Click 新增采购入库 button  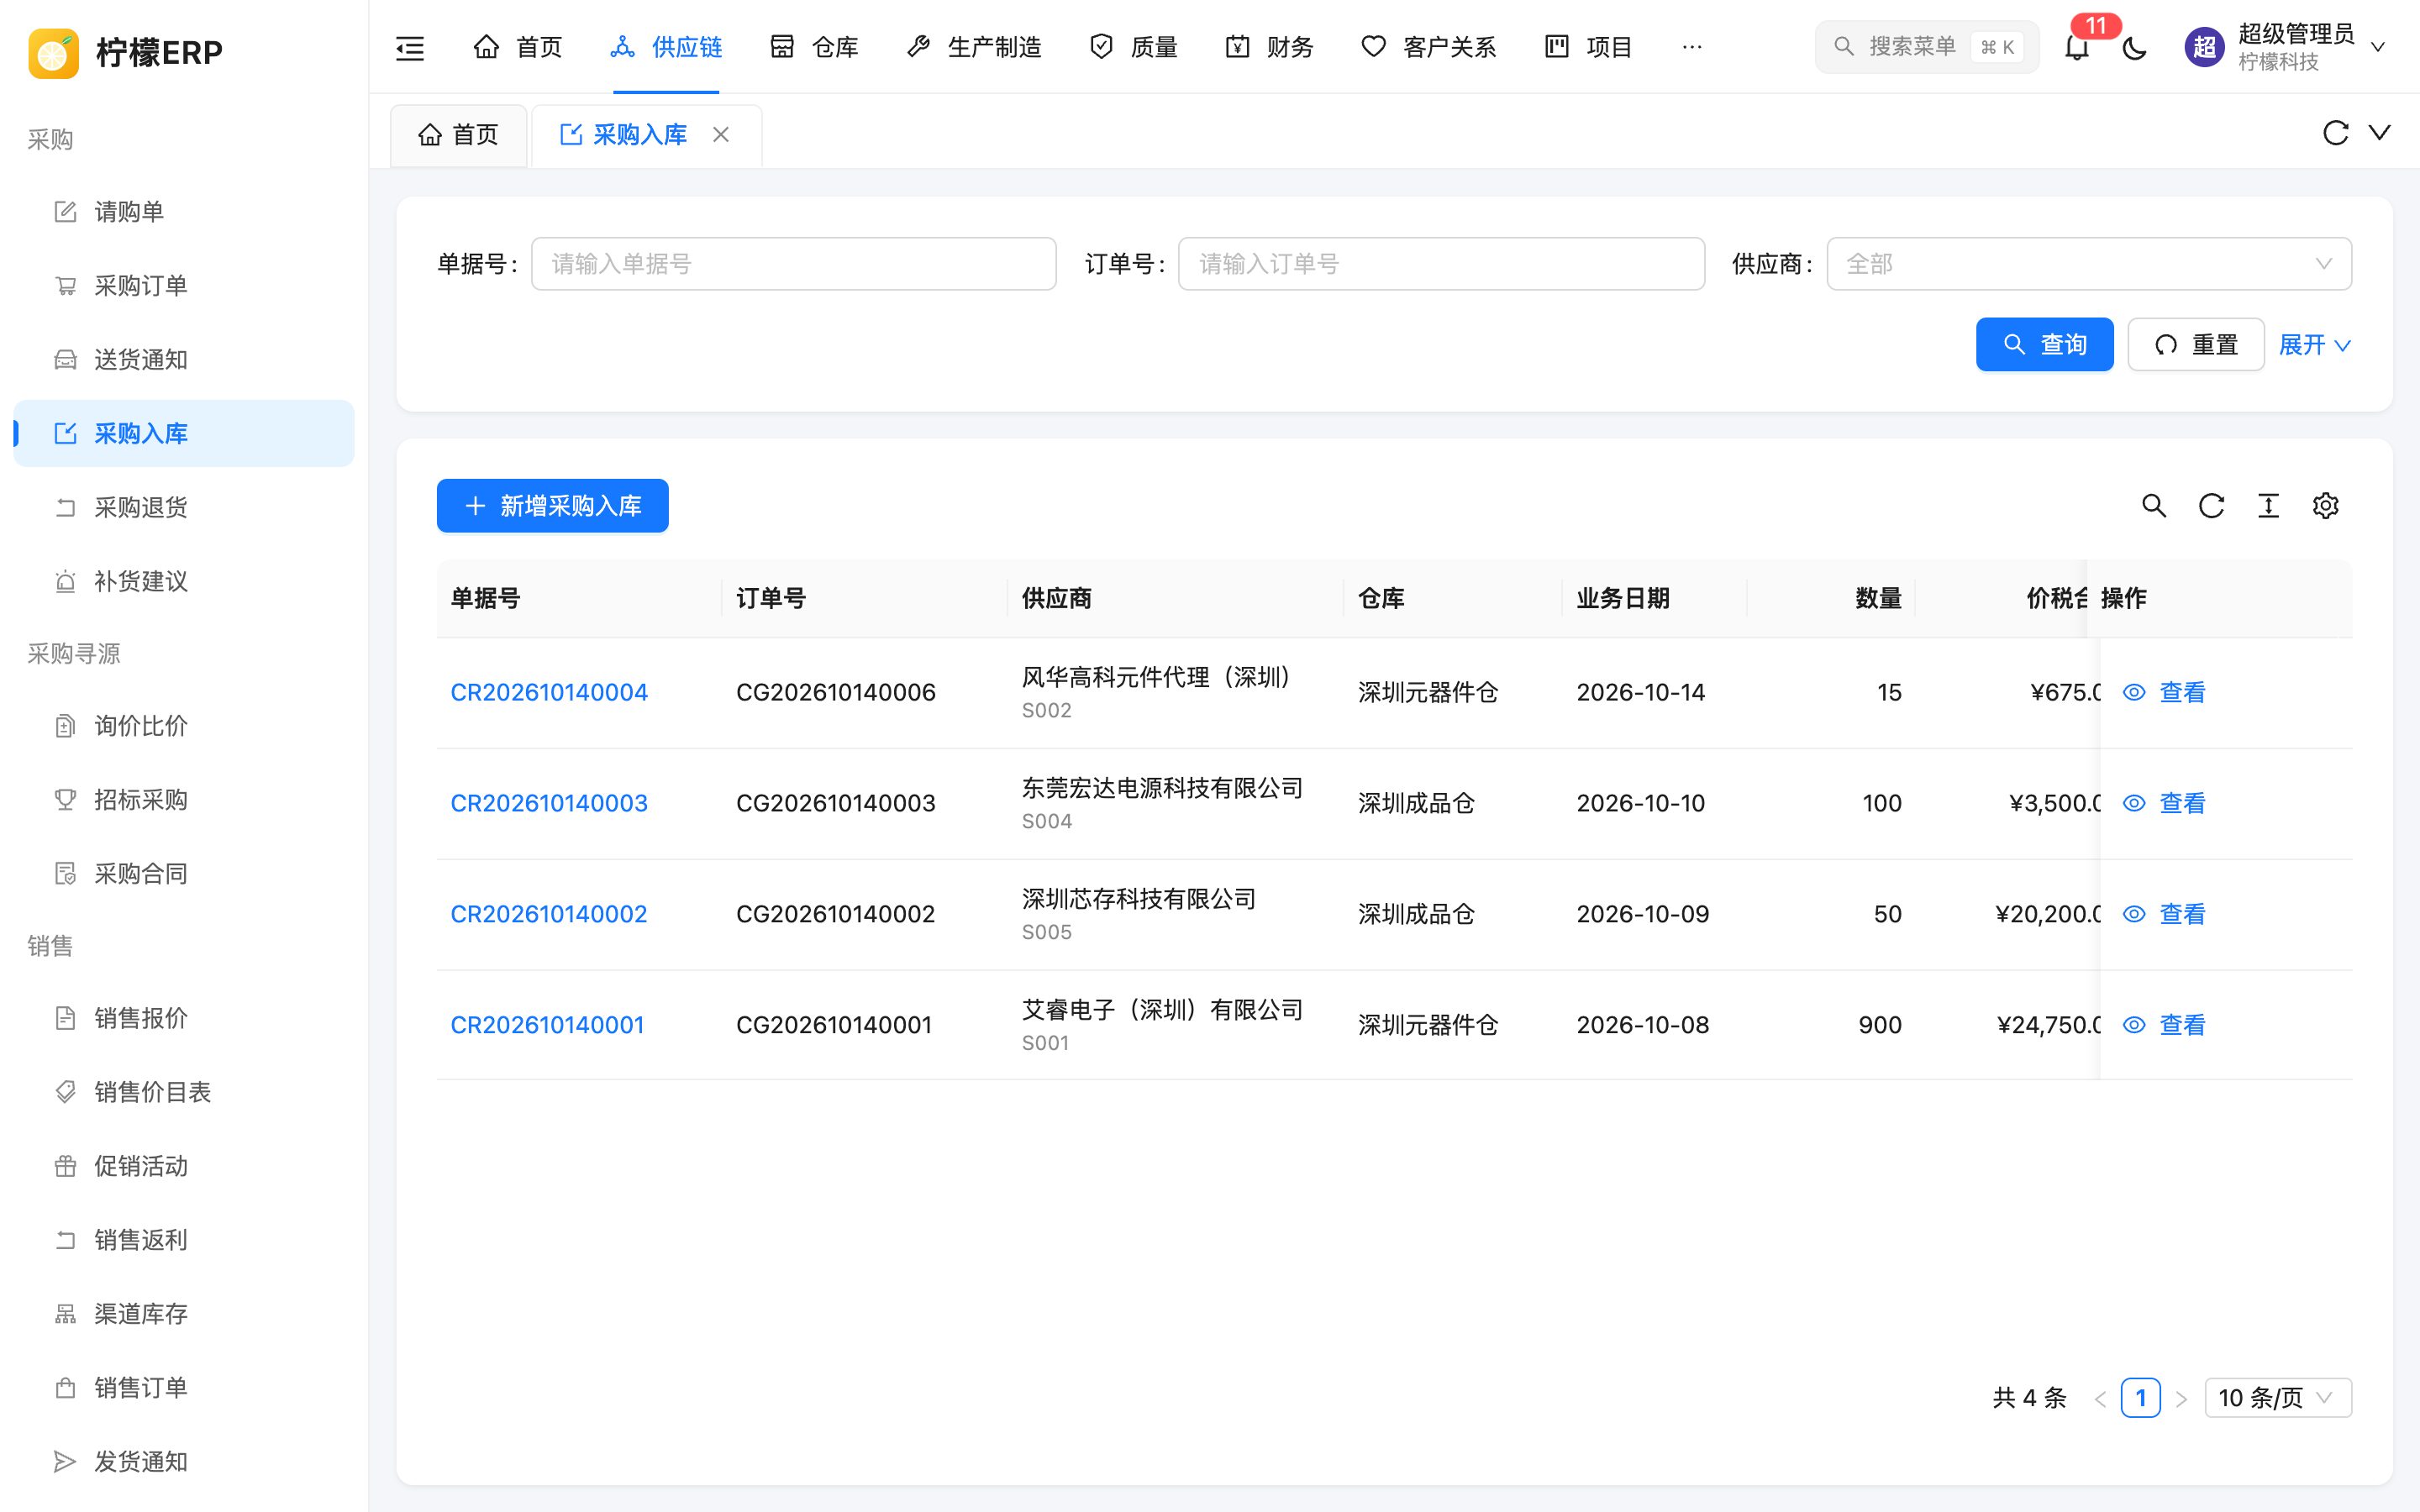553,506
